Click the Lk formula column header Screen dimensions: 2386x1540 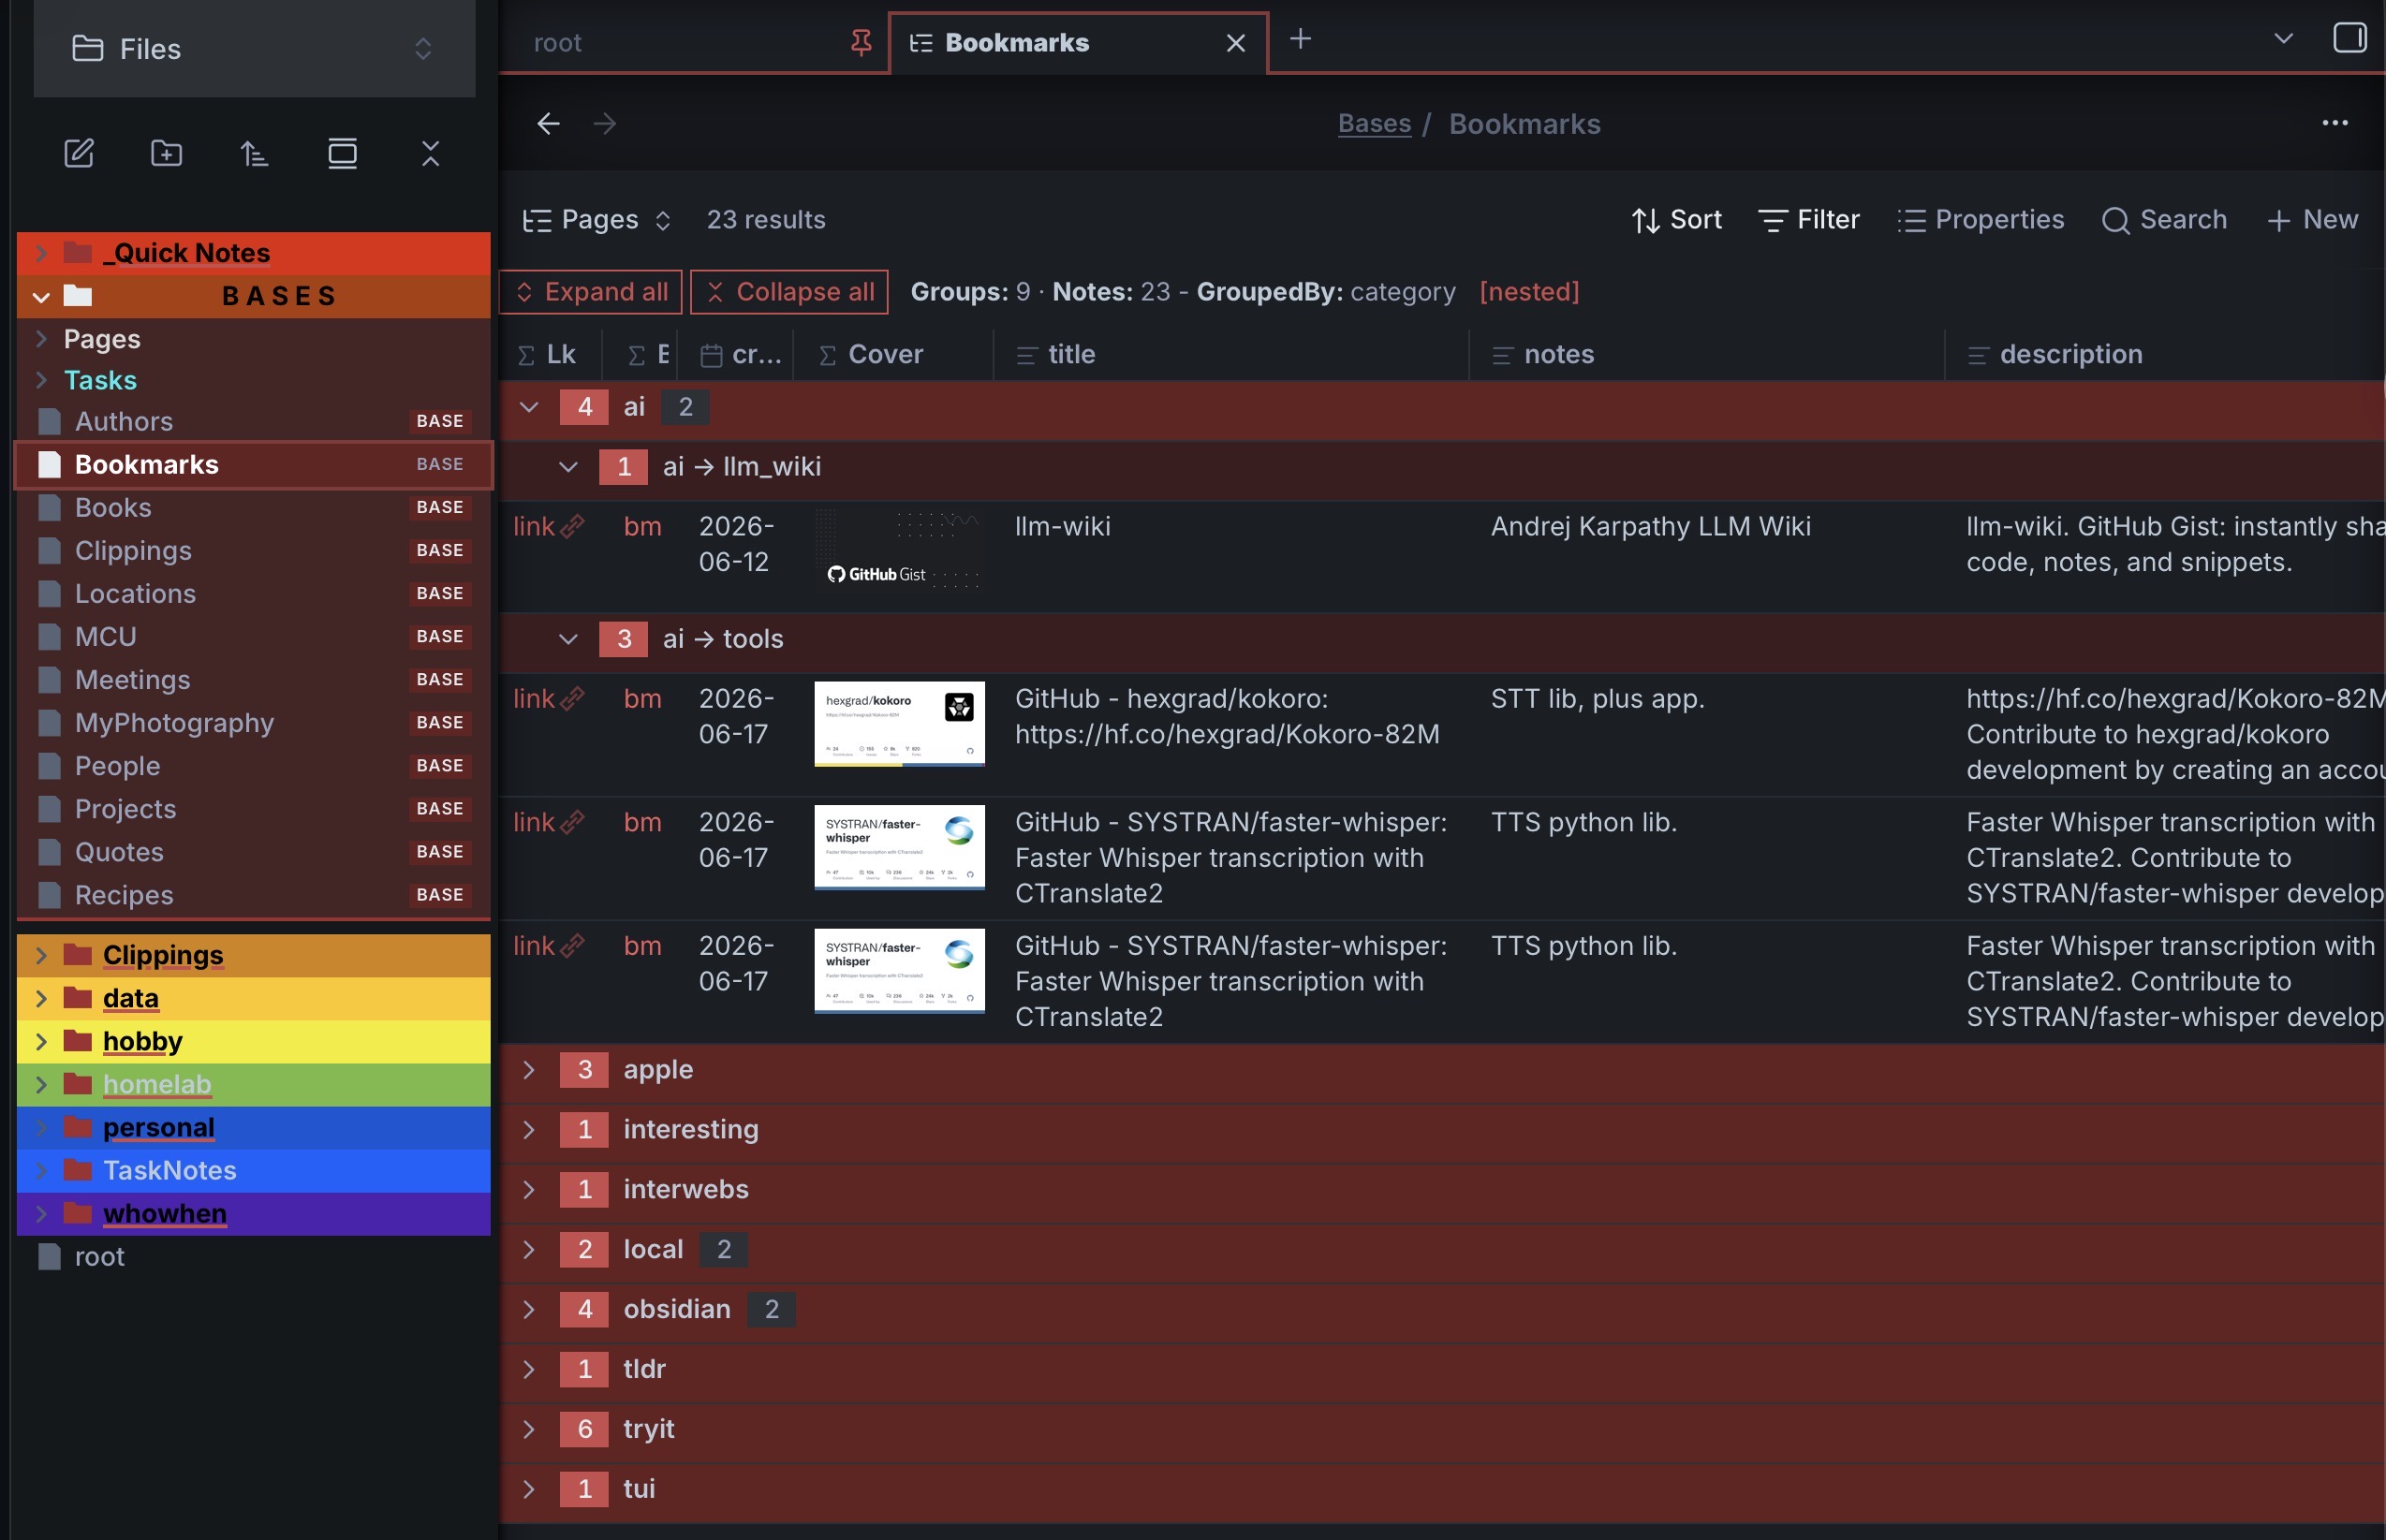(x=551, y=354)
